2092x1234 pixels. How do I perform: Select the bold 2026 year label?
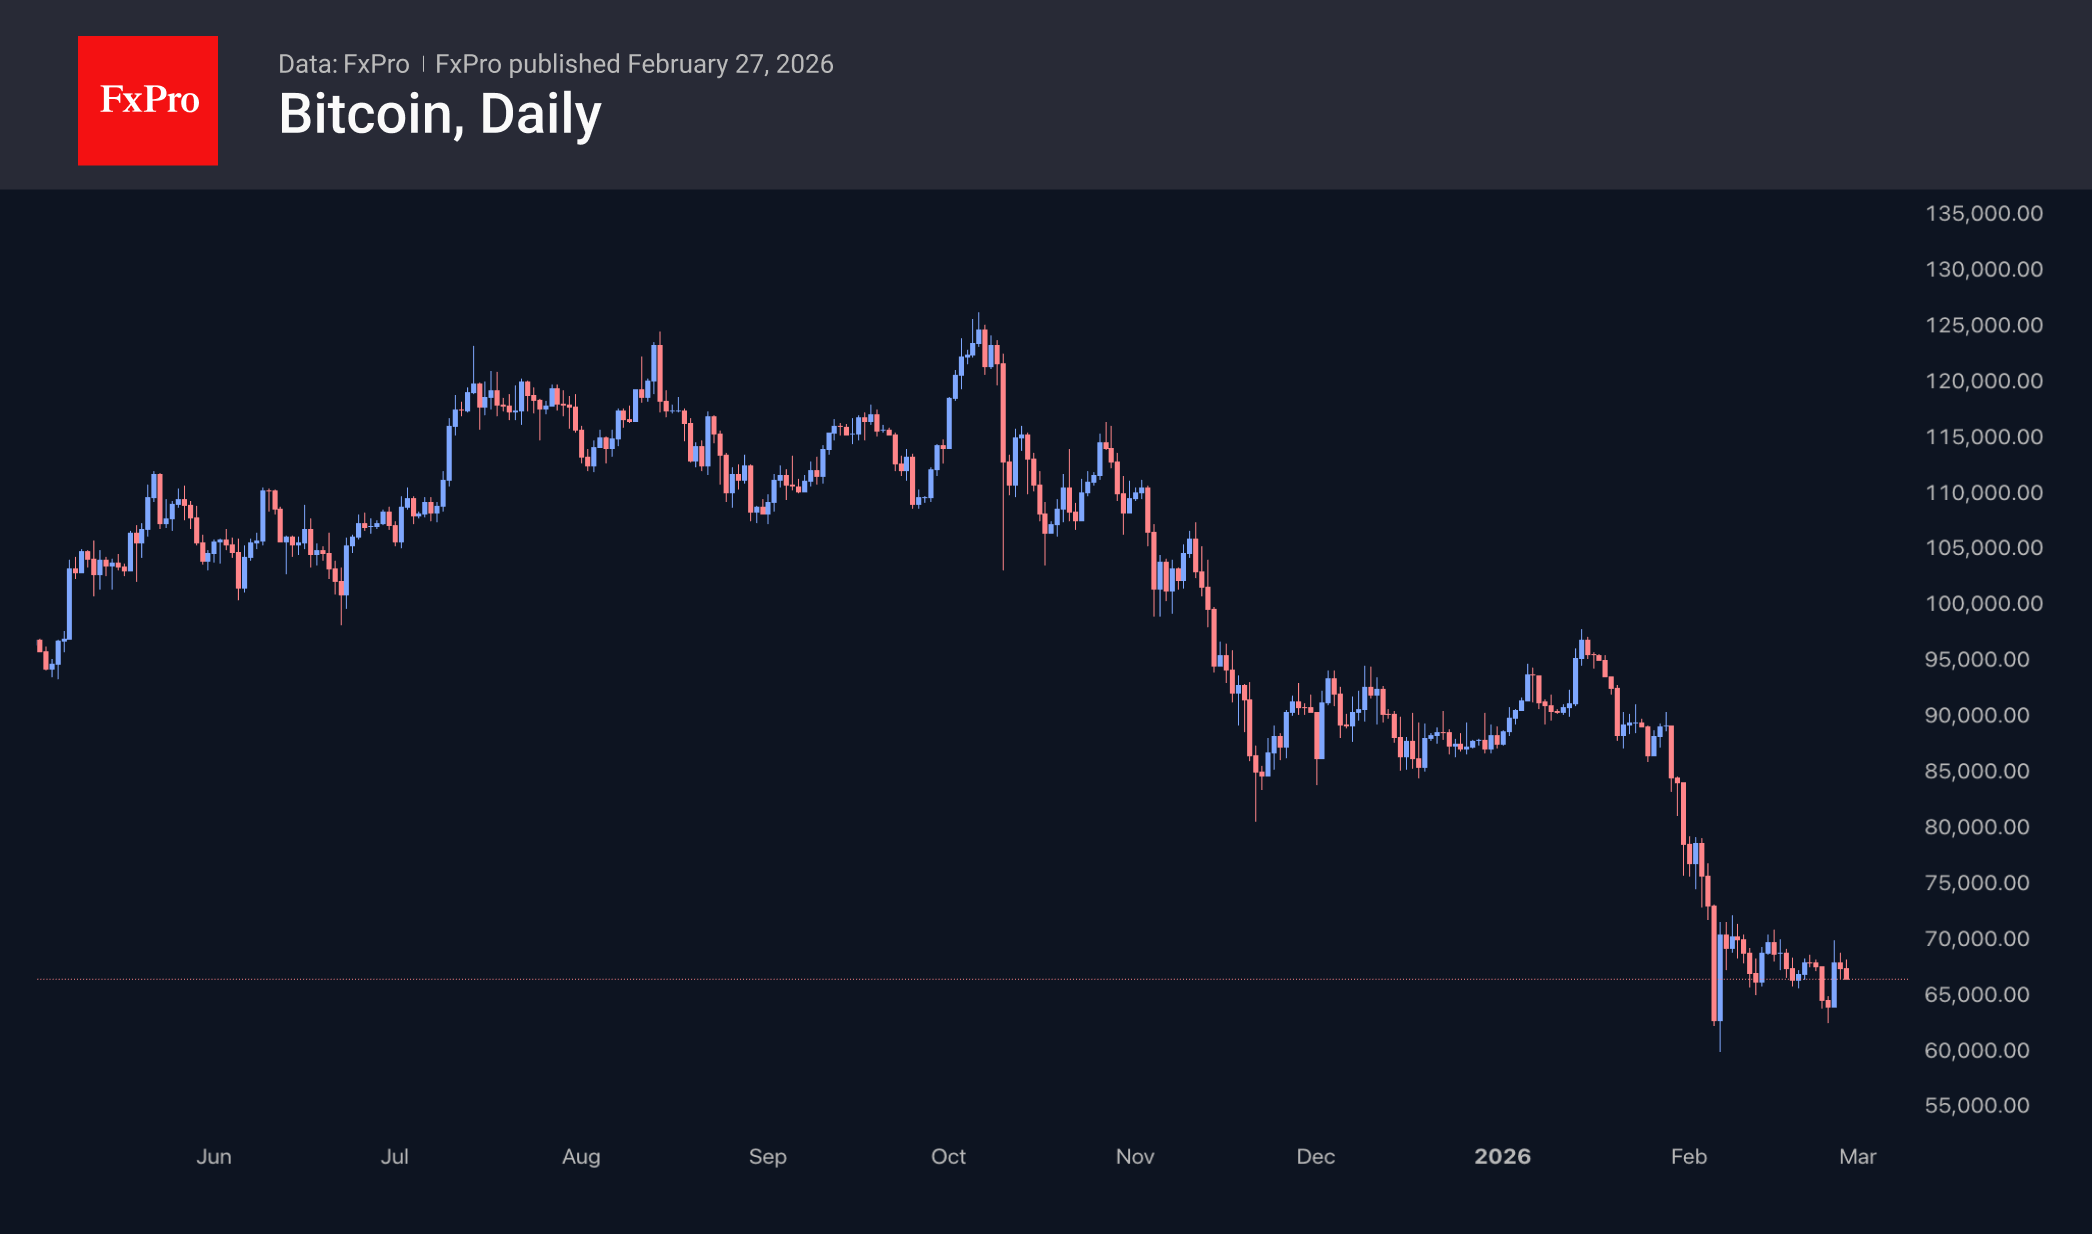pos(1502,1156)
